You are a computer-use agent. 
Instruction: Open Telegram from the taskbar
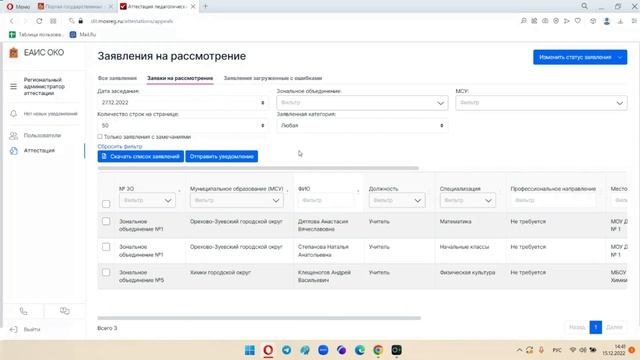[x=287, y=350]
